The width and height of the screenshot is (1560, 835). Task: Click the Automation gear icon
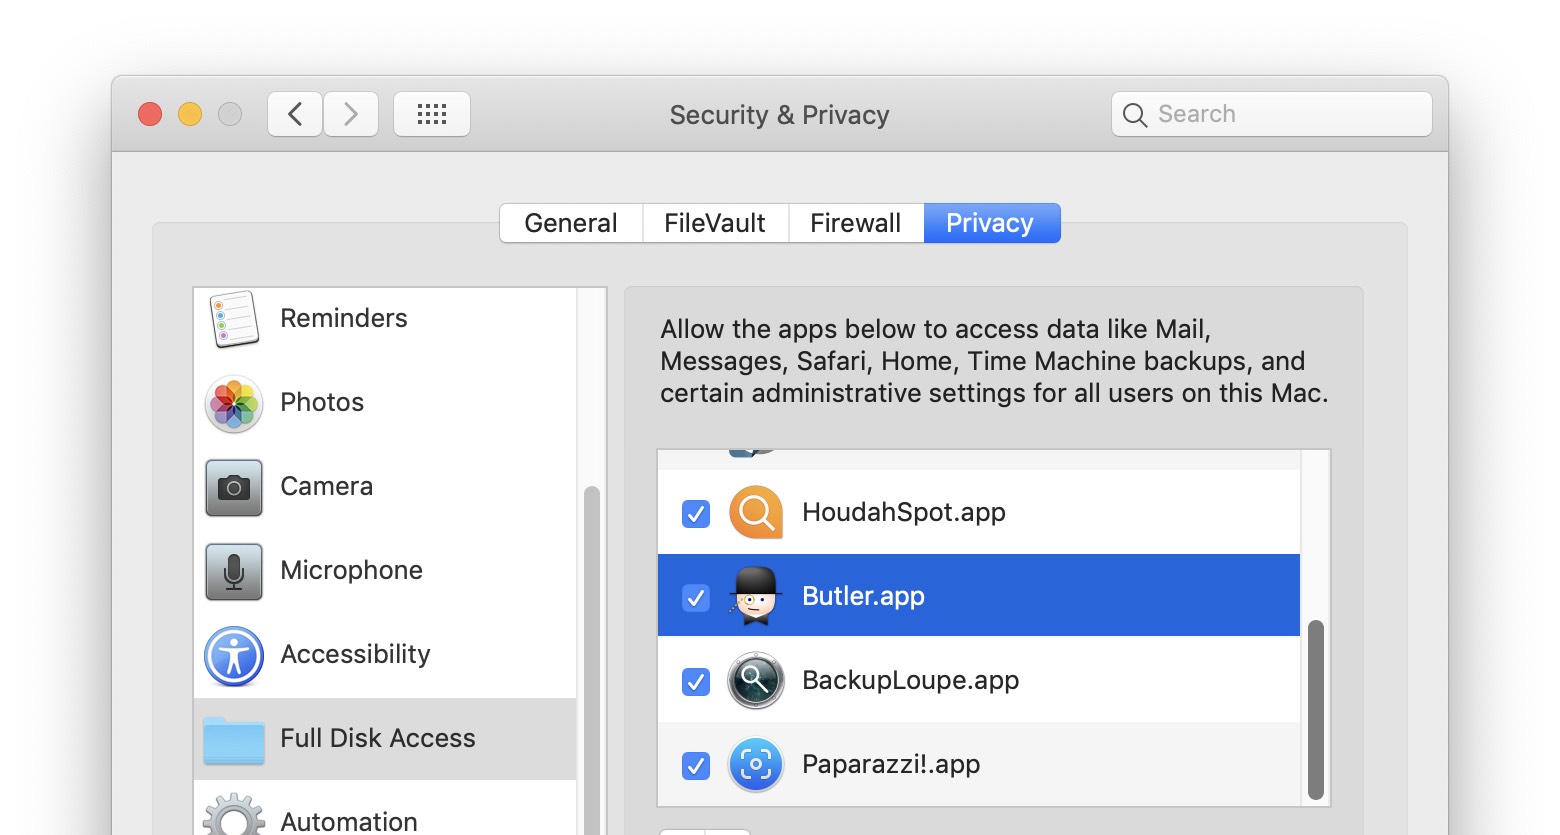(x=234, y=817)
